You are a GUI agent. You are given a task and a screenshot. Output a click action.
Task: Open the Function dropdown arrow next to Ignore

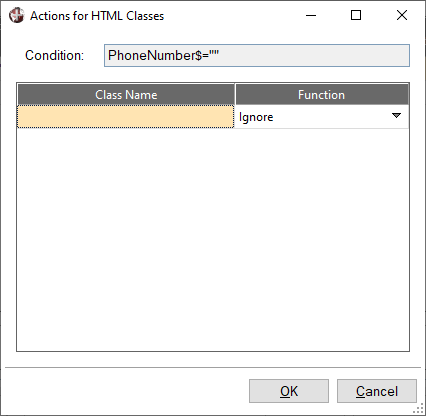pyautogui.click(x=396, y=116)
